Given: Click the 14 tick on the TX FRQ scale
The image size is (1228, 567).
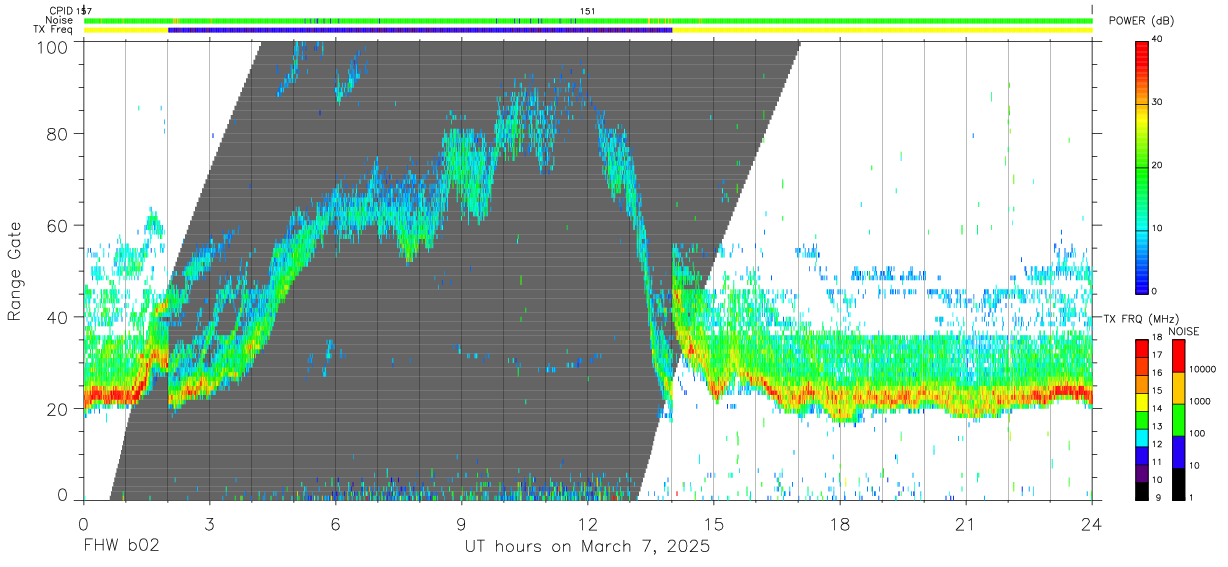Looking at the screenshot, I should (1157, 408).
